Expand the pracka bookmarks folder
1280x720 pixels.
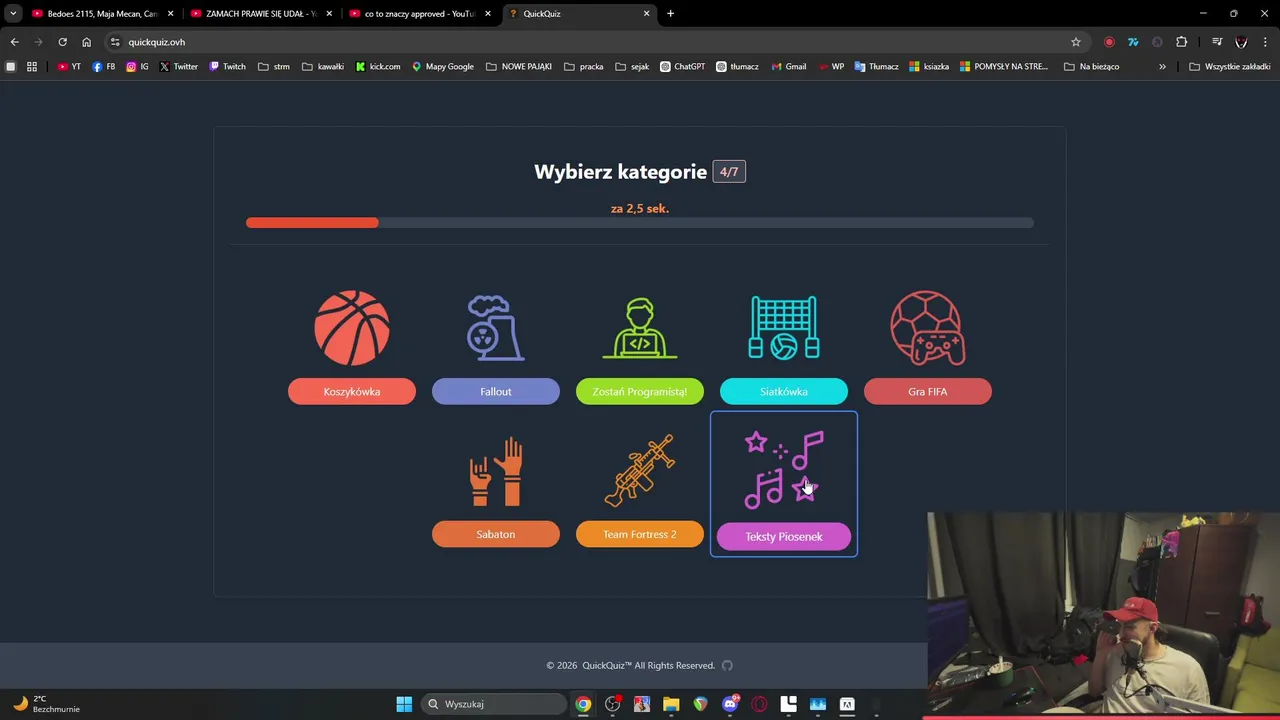584,67
